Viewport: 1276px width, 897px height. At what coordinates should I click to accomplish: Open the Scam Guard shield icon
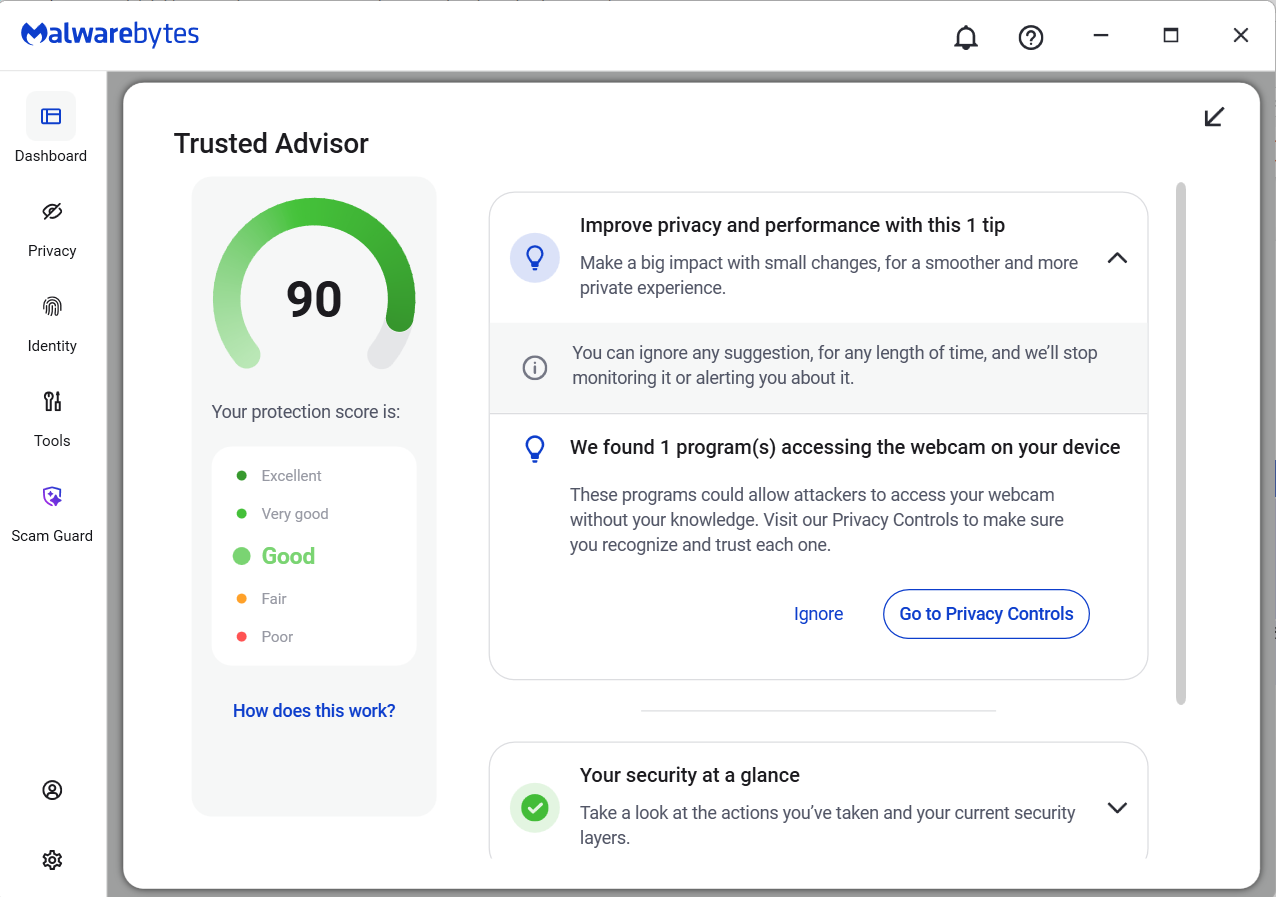(52, 496)
